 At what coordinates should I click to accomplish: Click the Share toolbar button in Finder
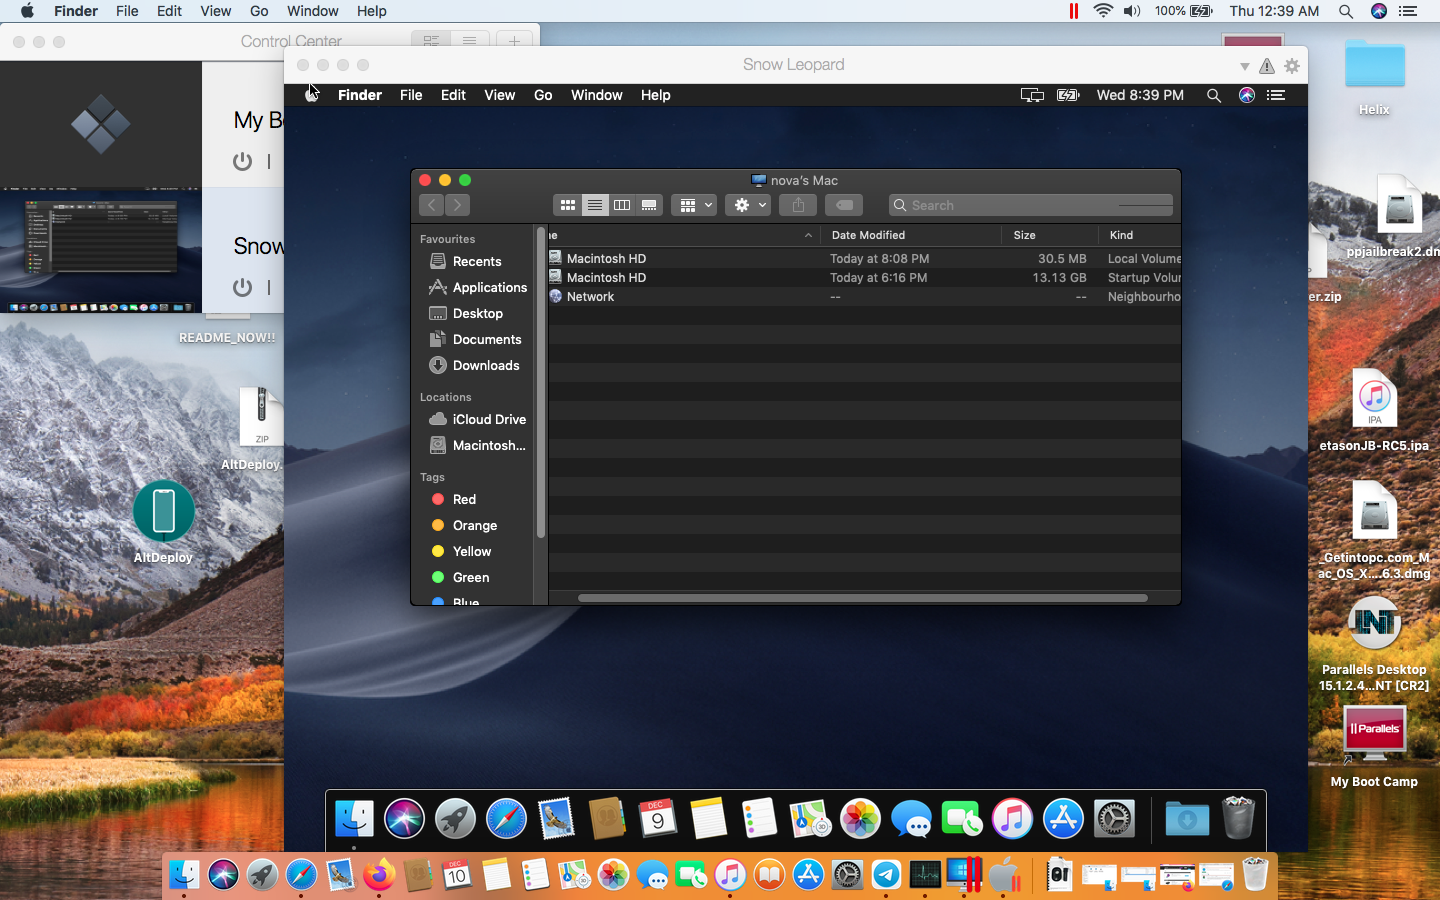[x=798, y=205]
